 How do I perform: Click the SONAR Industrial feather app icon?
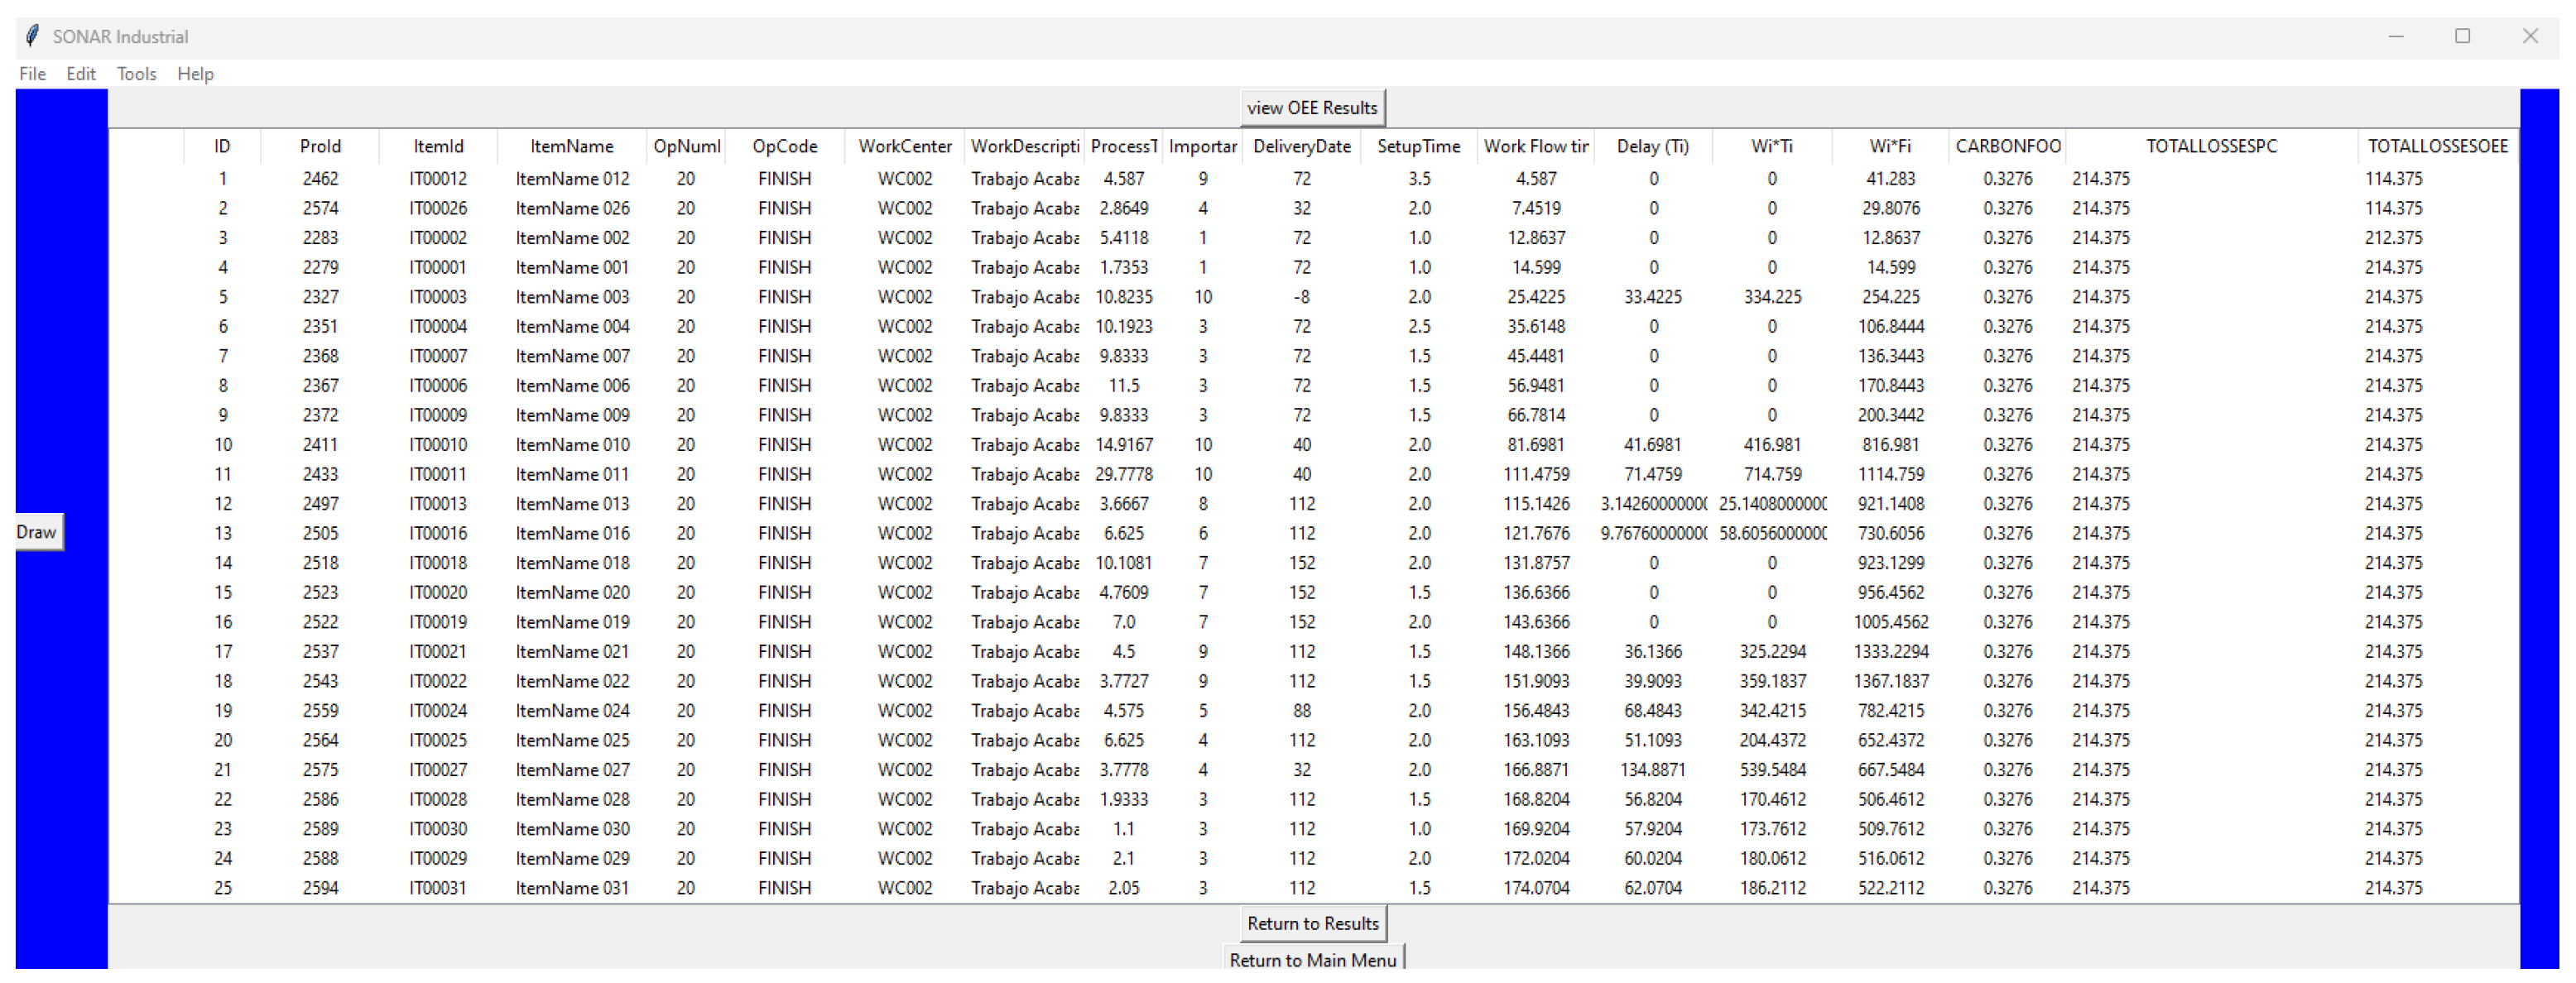coord(33,36)
